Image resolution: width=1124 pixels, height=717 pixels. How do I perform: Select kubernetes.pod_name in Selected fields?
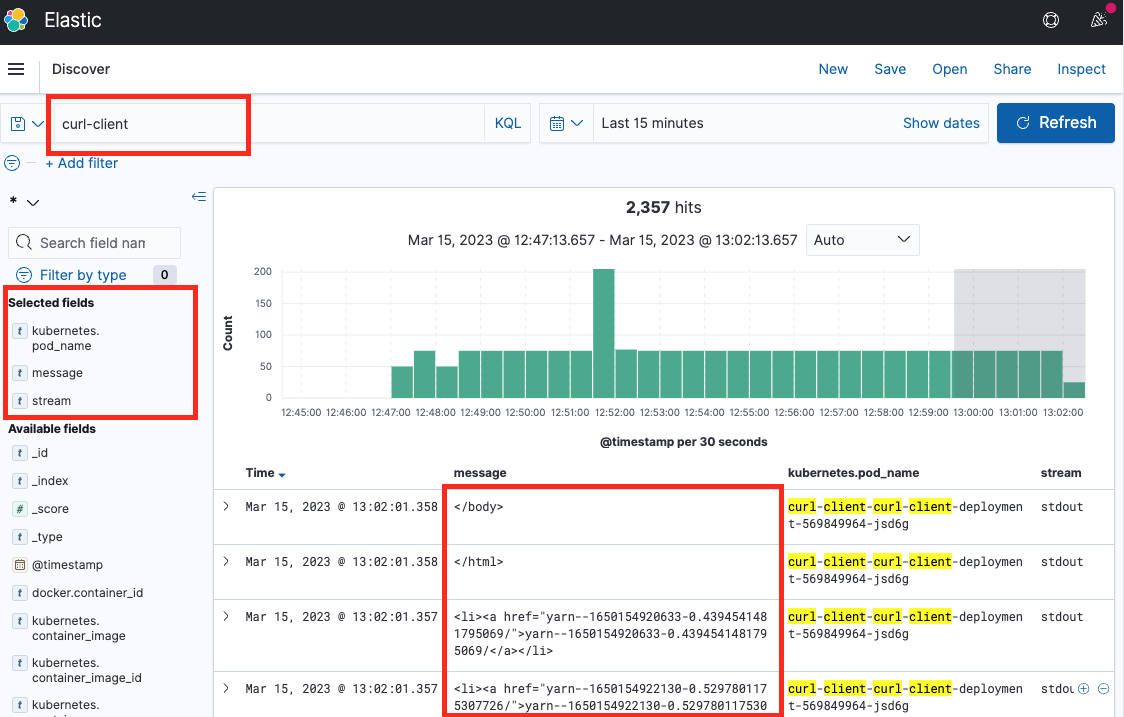click(x=65, y=338)
